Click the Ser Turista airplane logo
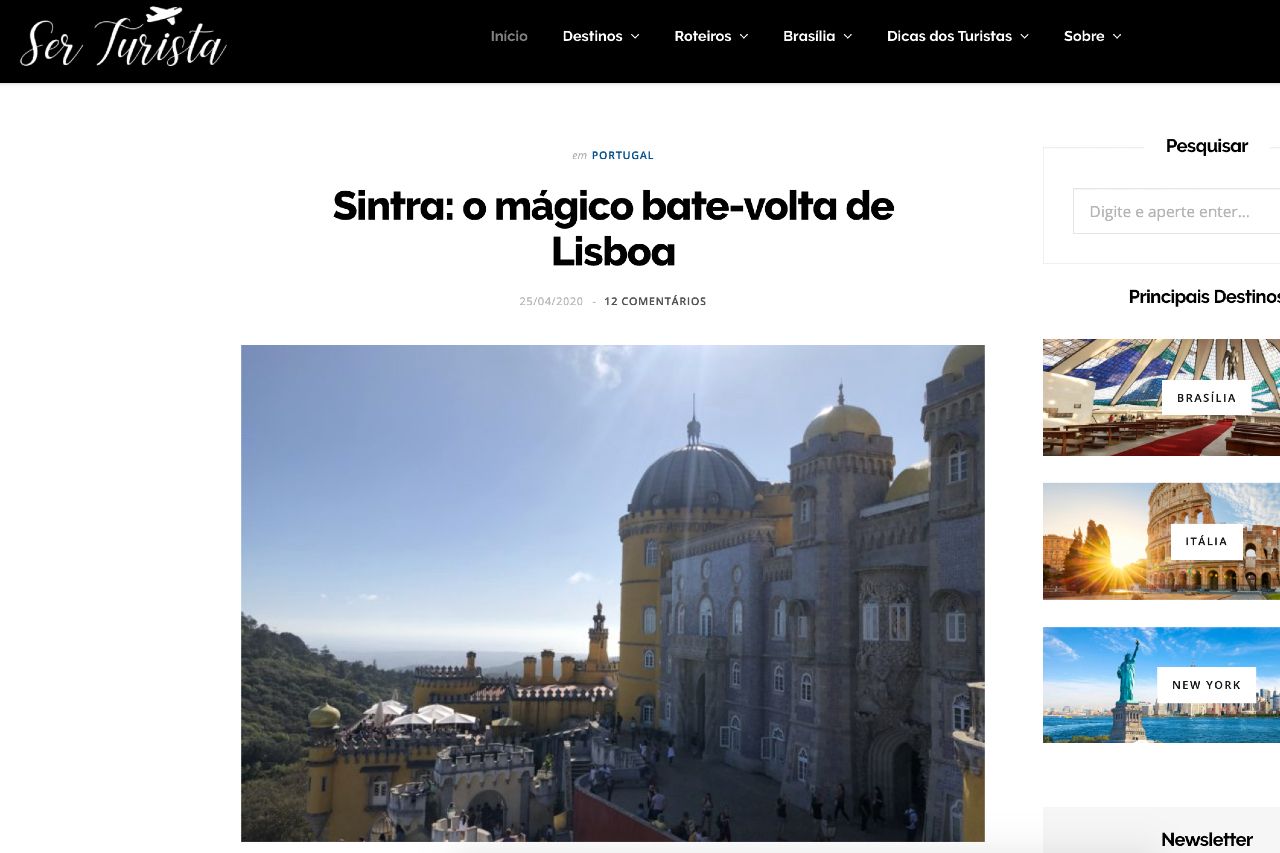 pos(123,38)
